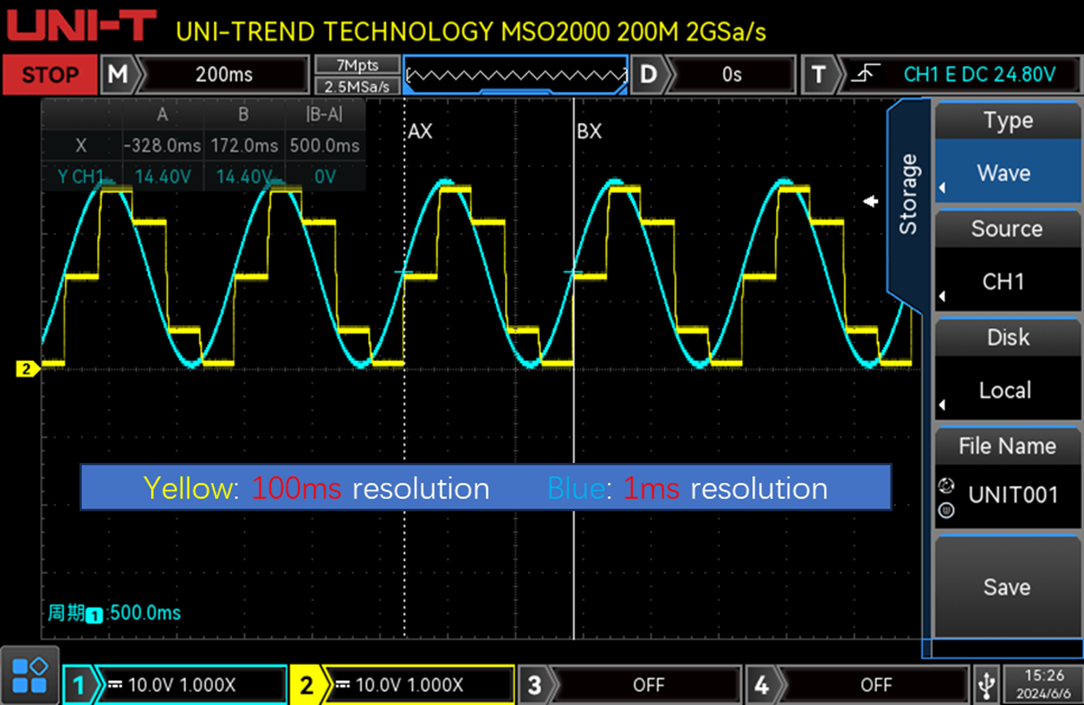Select the M horizontal timebase icon
Image resolution: width=1084 pixels, height=705 pixels.
tap(118, 74)
